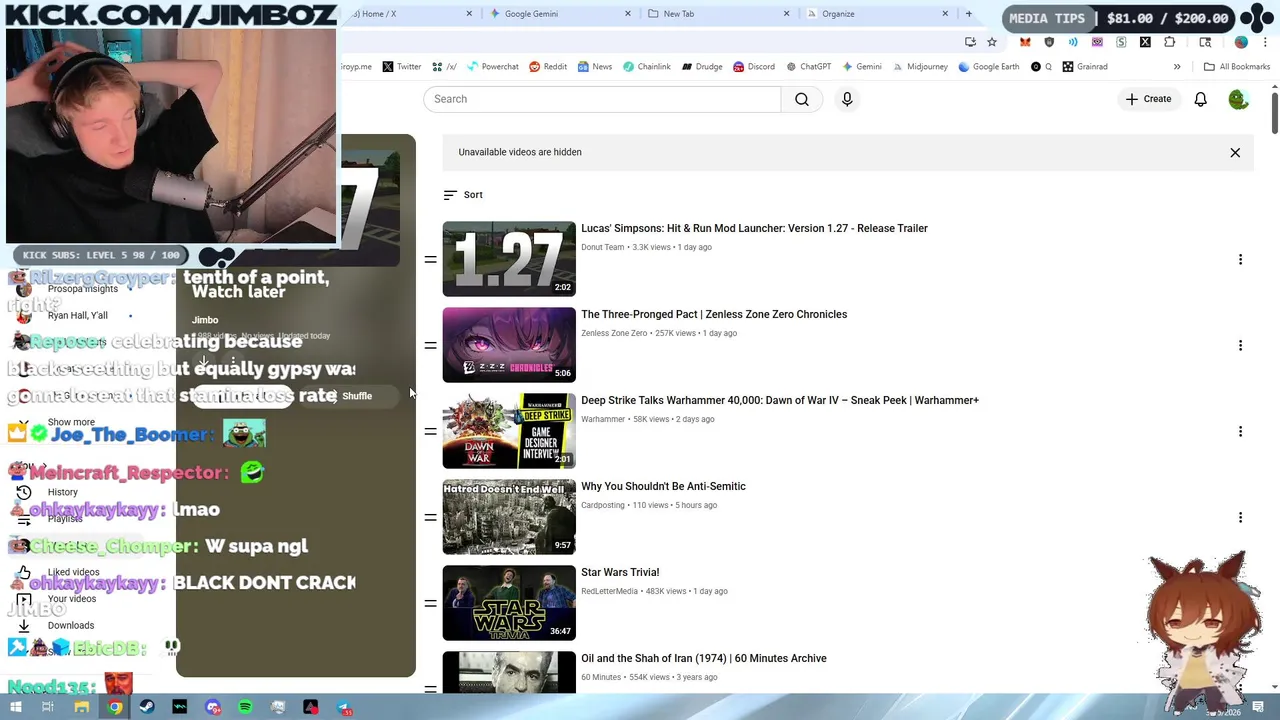Open a new browser tab with plus

point(968,14)
